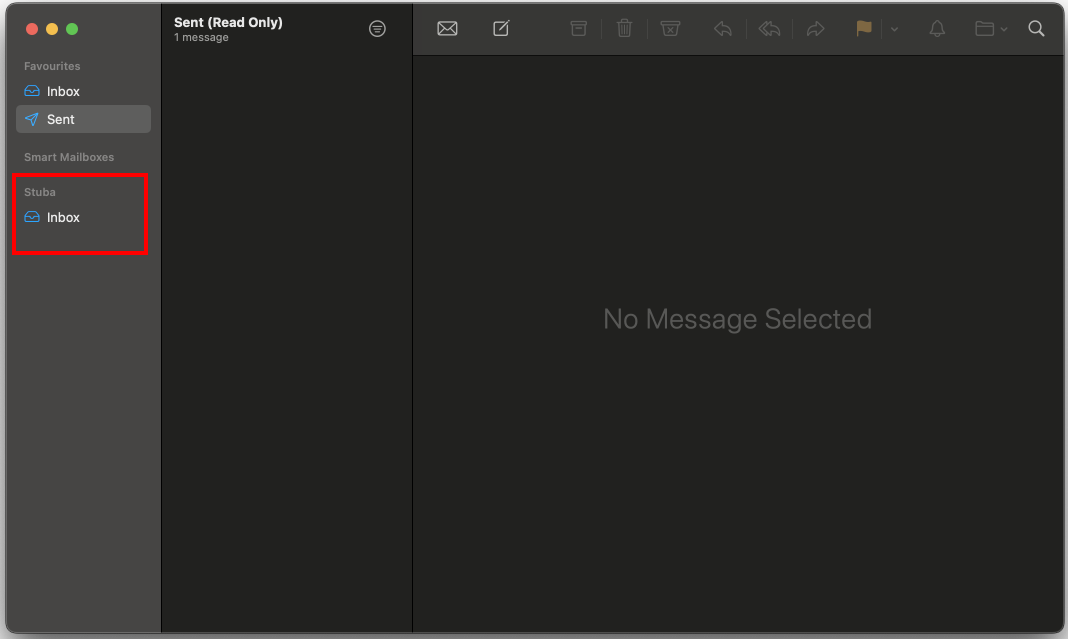Viewport: 1068px width, 639px height.
Task: Click the Get New Mail envelope icon
Action: [x=447, y=29]
